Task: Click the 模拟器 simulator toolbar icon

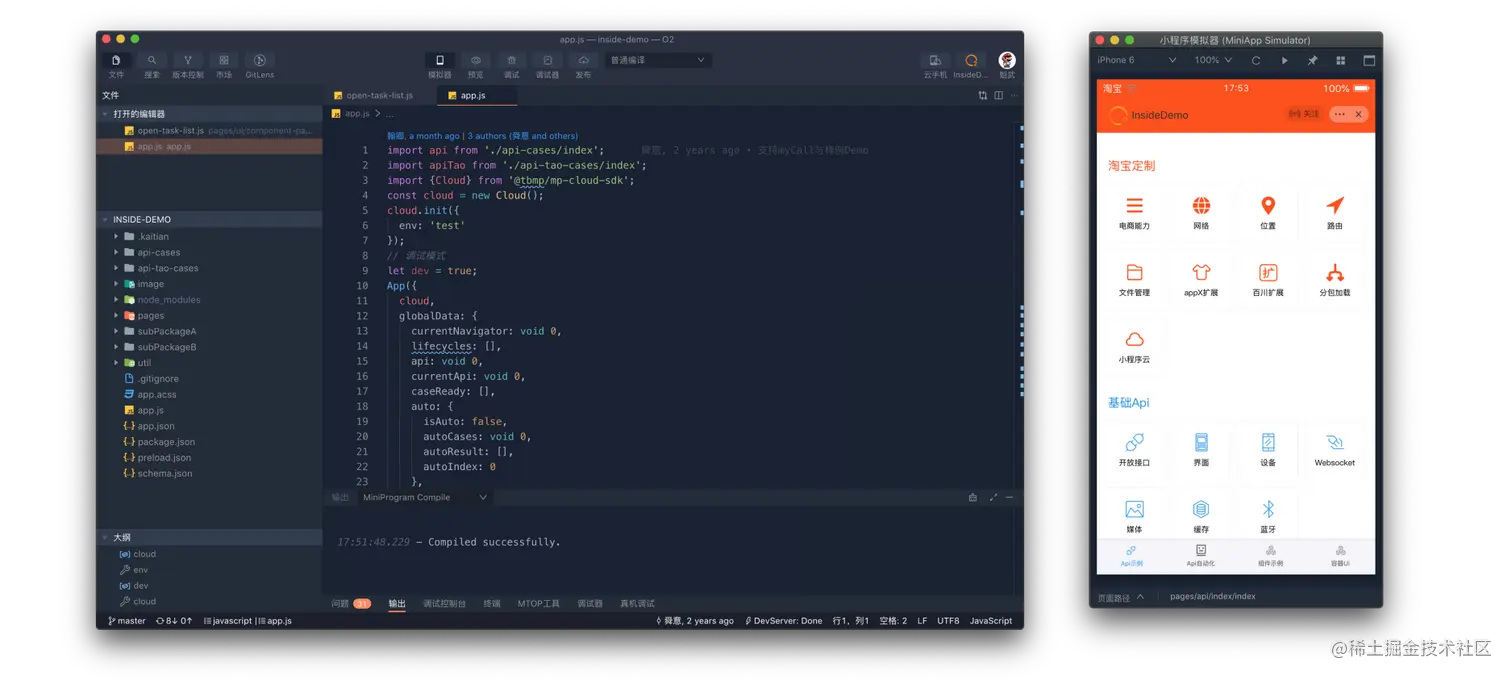Action: click(439, 60)
